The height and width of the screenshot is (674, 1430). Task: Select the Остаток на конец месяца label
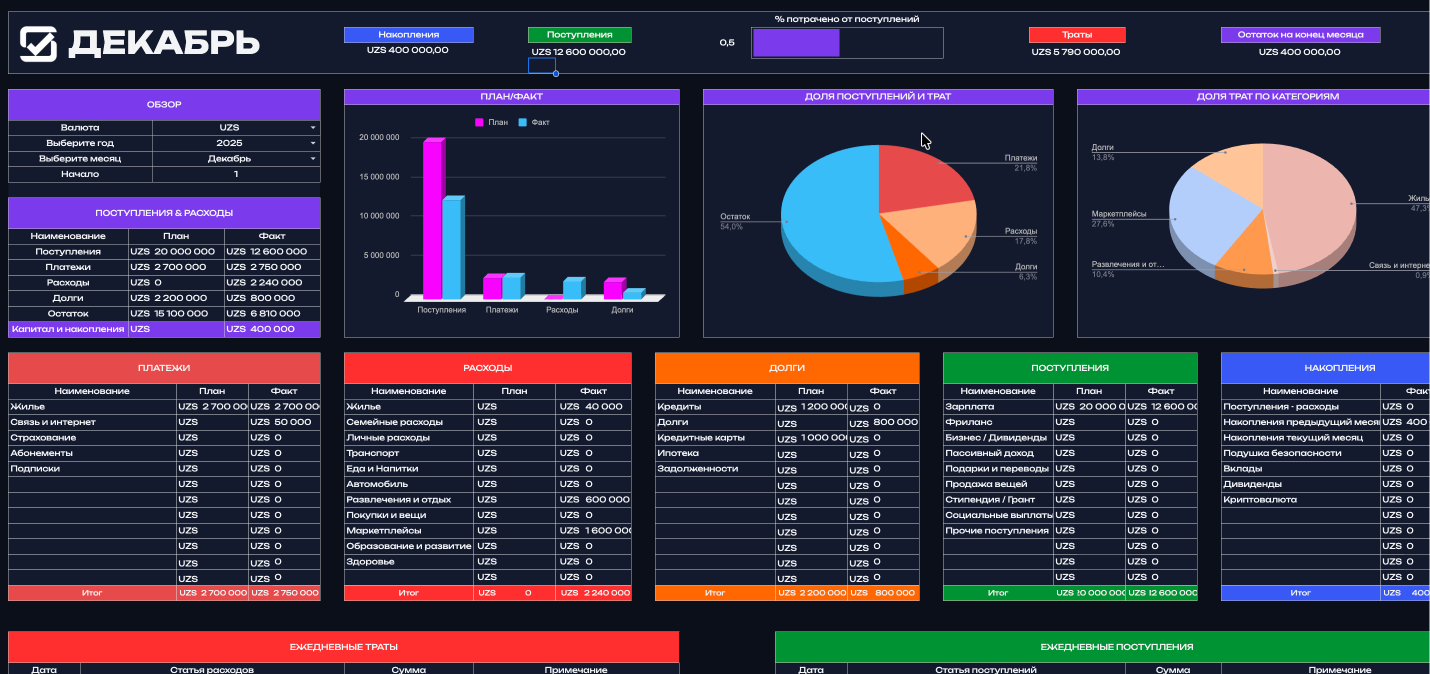pyautogui.click(x=1300, y=35)
